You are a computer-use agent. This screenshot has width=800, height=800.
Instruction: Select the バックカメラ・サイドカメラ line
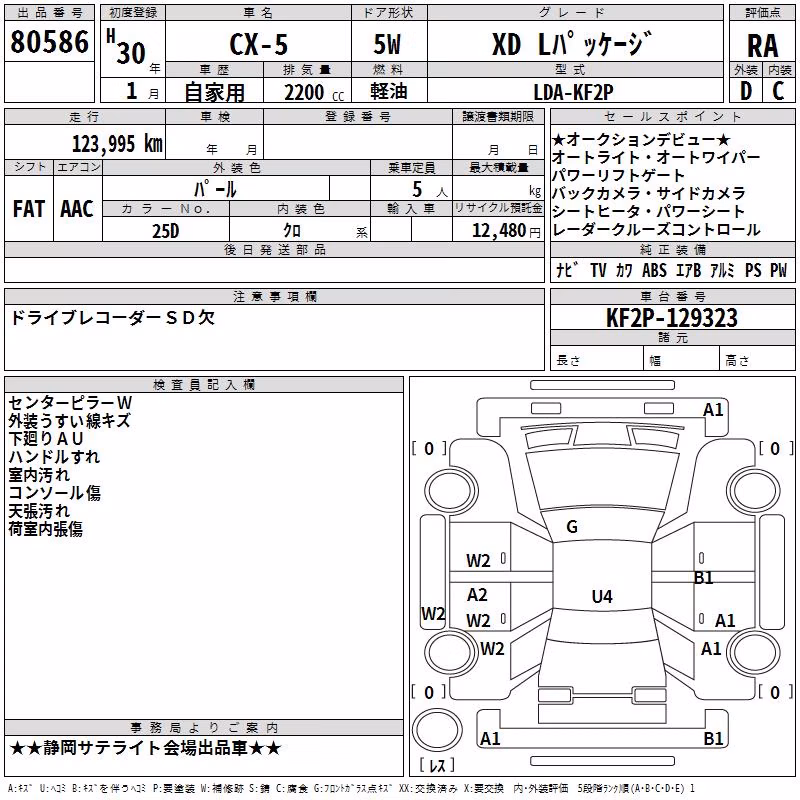[649, 193]
